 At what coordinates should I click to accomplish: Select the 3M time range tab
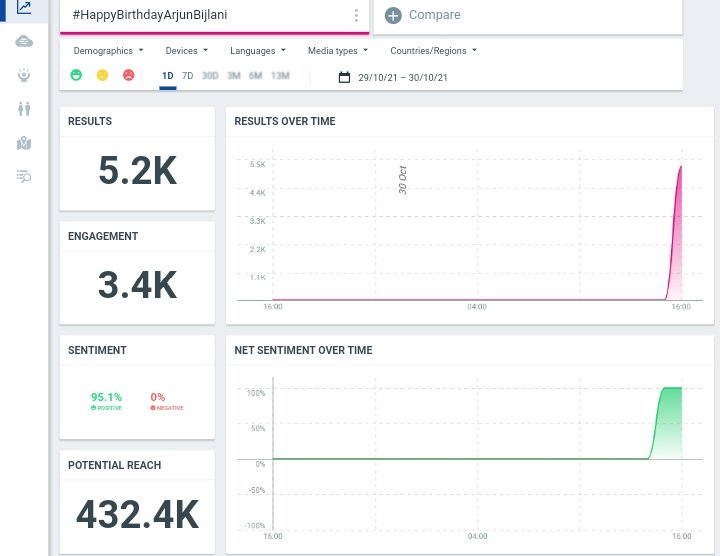click(x=234, y=76)
